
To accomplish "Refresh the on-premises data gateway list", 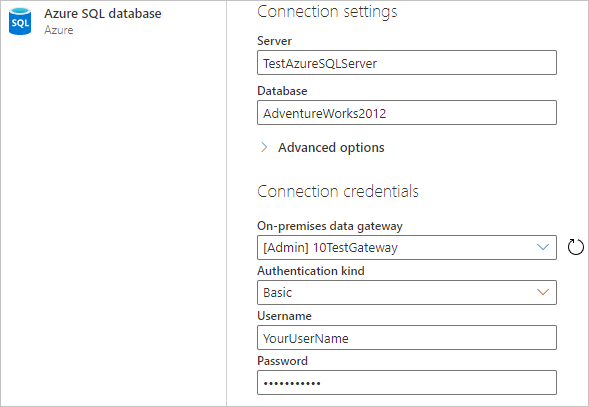I will tap(575, 247).
